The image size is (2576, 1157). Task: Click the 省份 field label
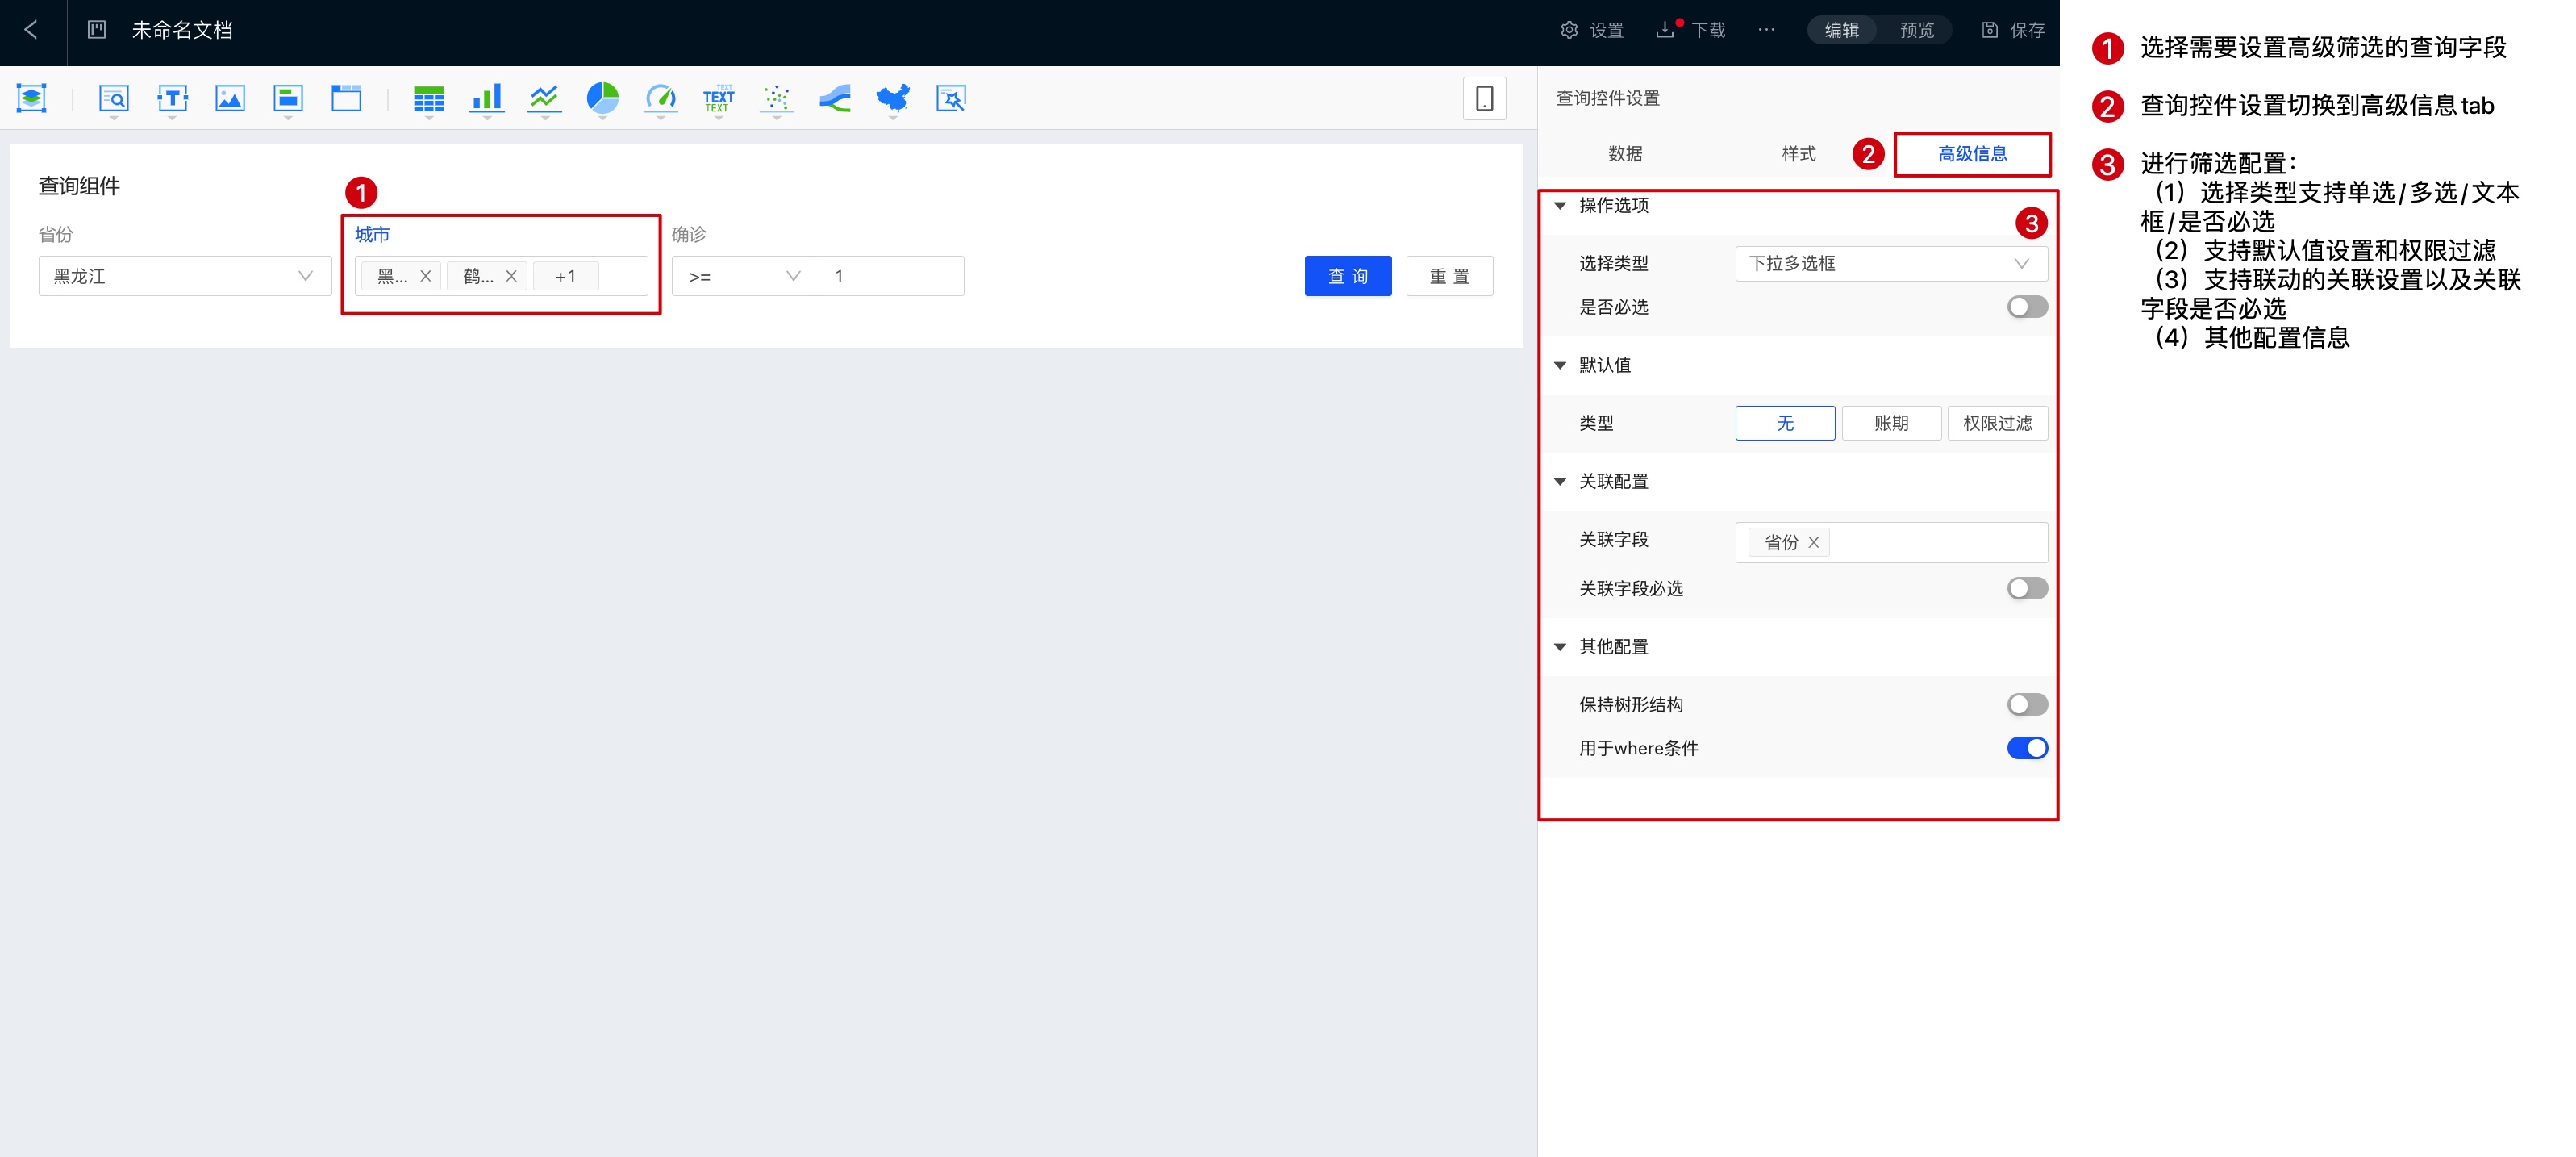(x=56, y=234)
